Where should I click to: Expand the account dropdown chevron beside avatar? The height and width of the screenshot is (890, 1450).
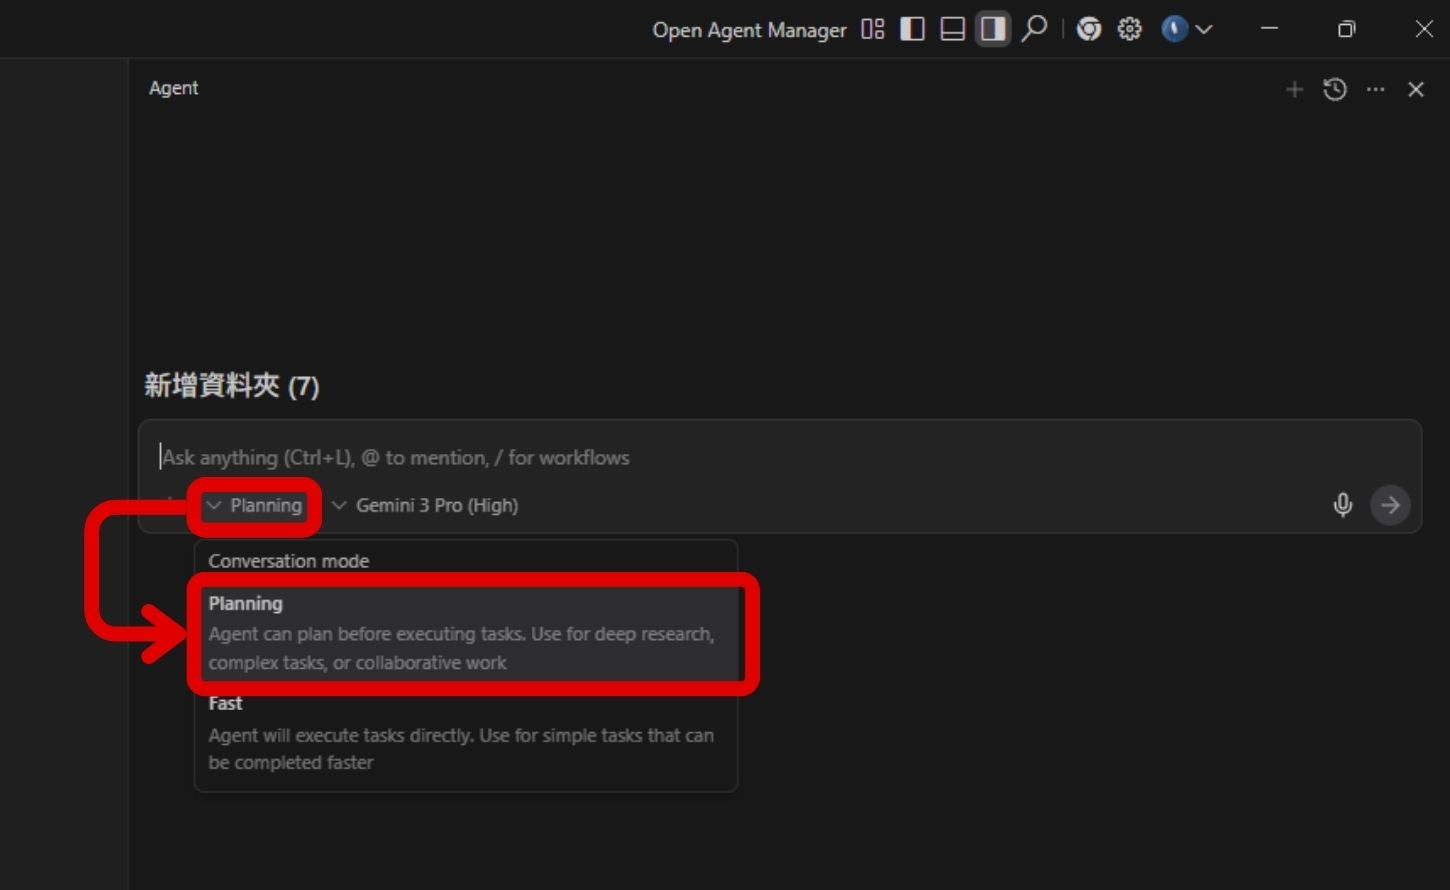coord(1204,30)
